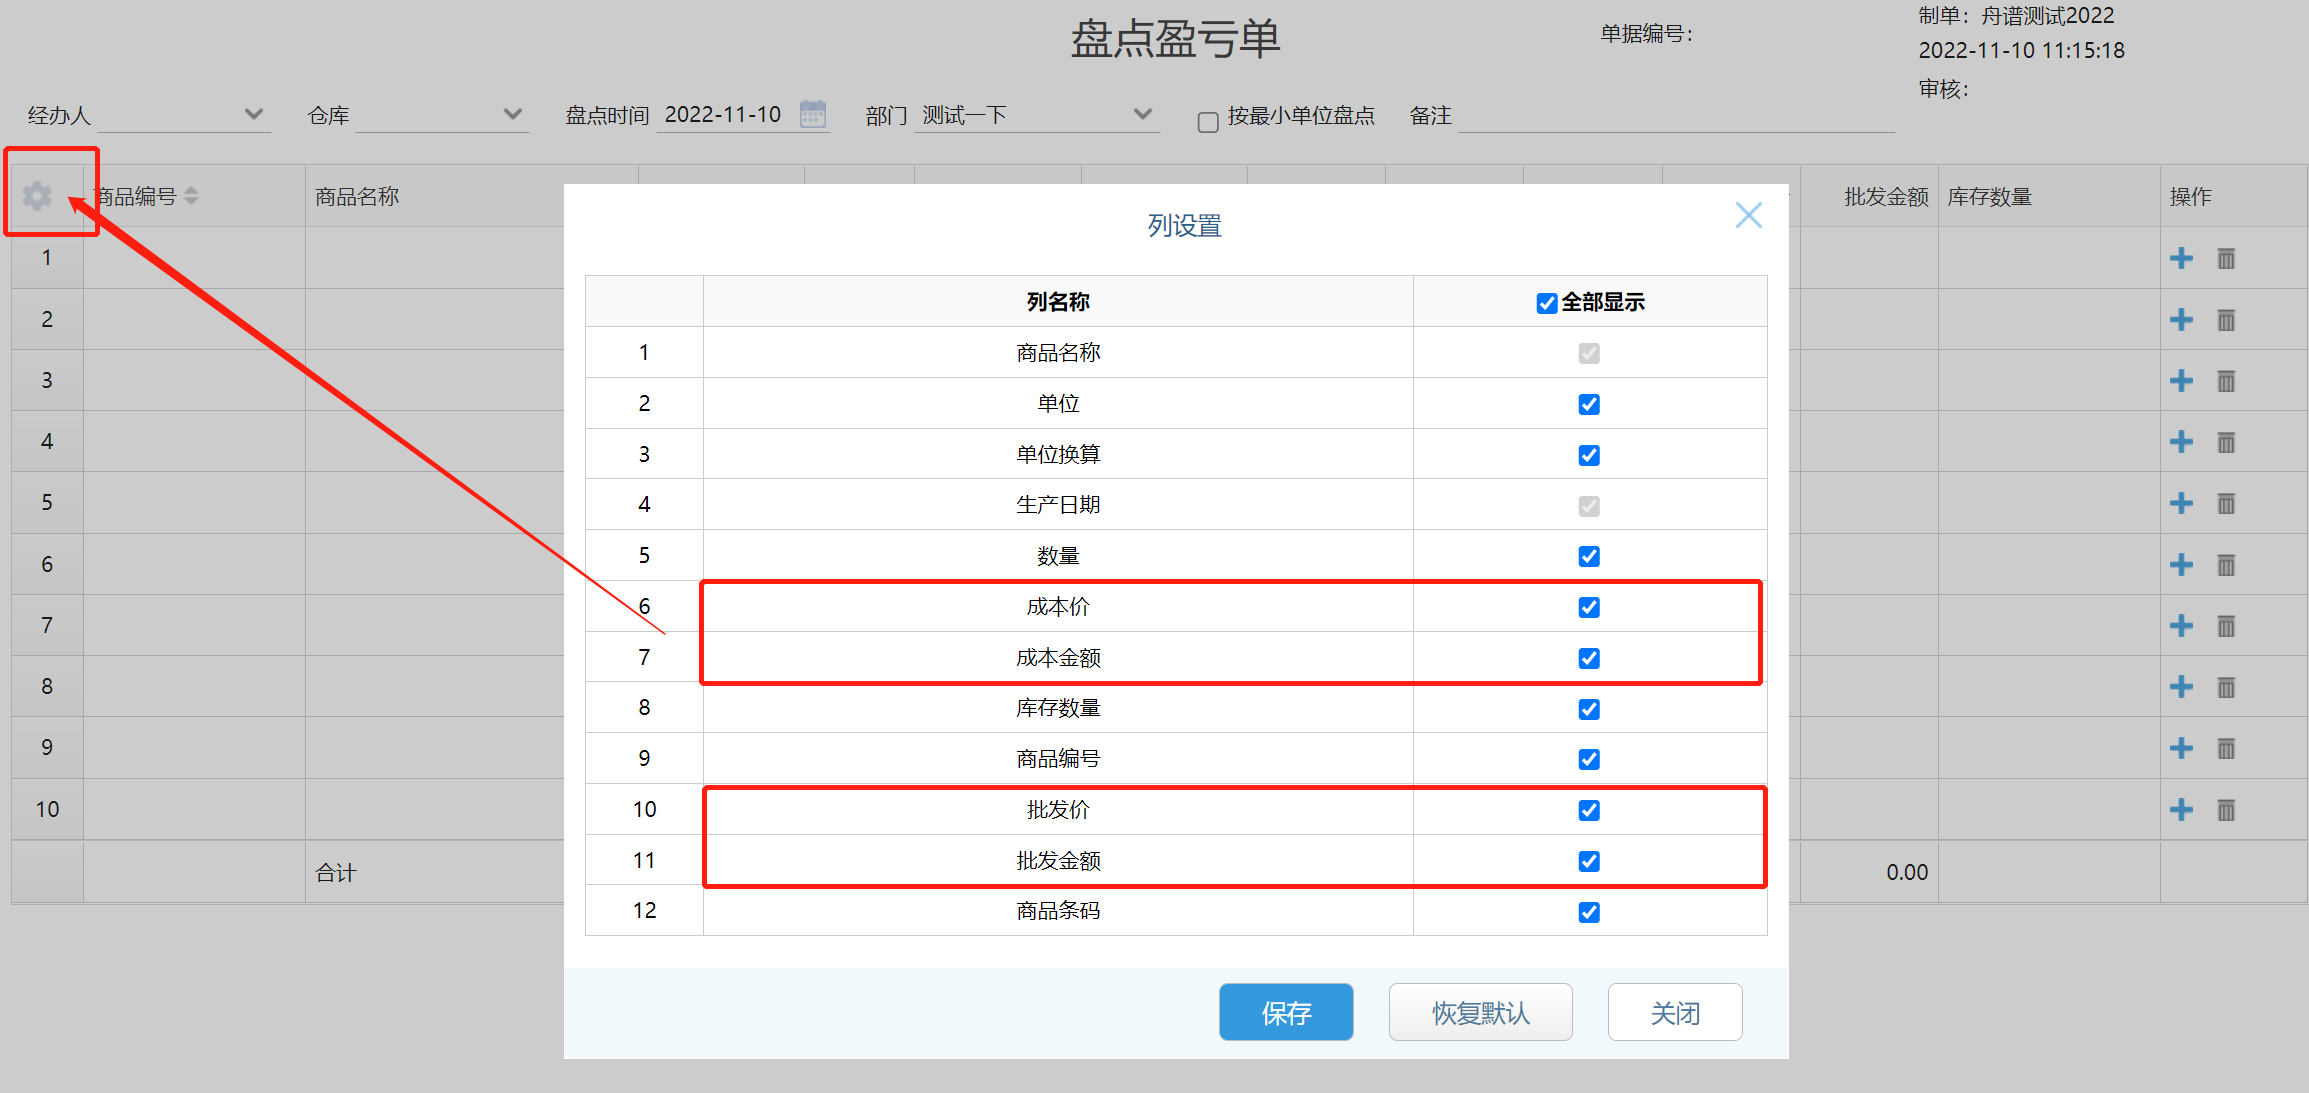
Task: Click the 合计 total row label
Action: coord(336,873)
